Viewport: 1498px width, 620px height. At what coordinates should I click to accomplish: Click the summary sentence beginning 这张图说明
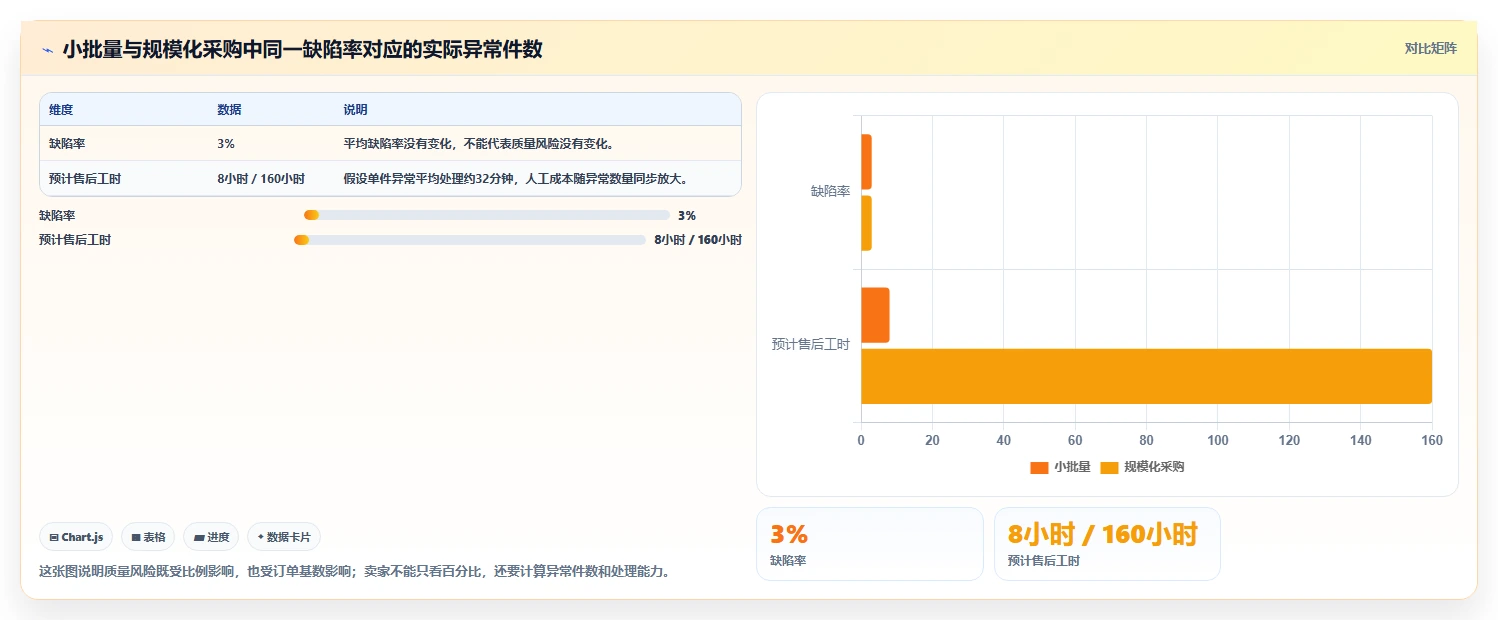[x=354, y=572]
